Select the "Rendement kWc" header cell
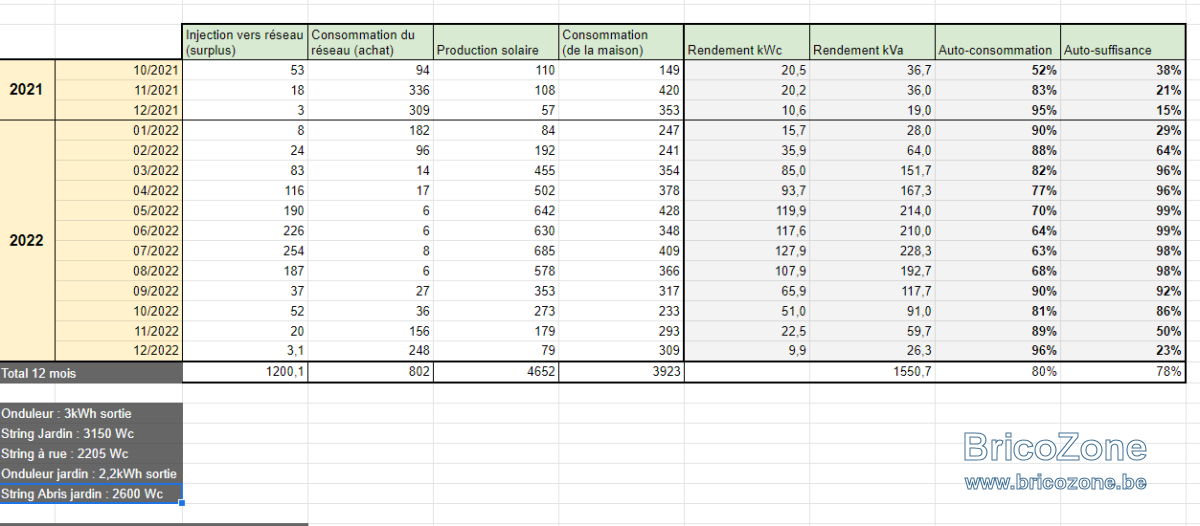 746,42
